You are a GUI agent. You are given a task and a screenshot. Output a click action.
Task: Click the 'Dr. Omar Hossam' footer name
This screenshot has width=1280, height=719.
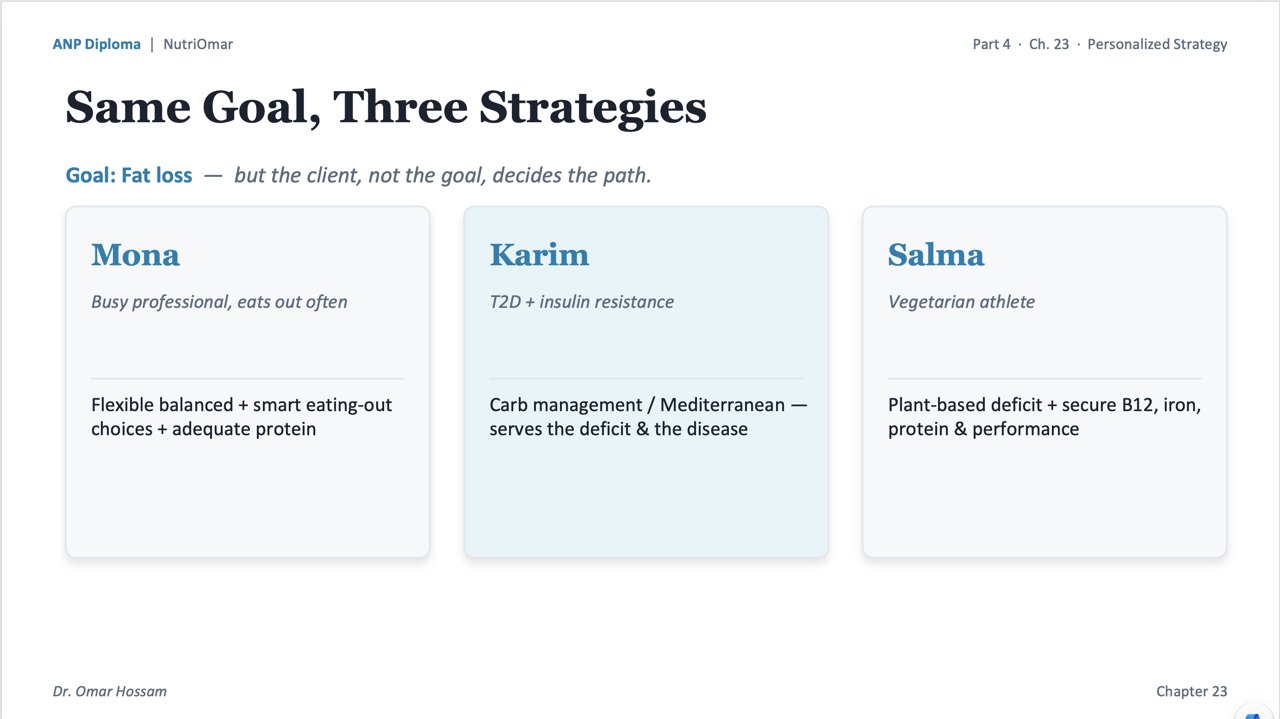(110, 691)
